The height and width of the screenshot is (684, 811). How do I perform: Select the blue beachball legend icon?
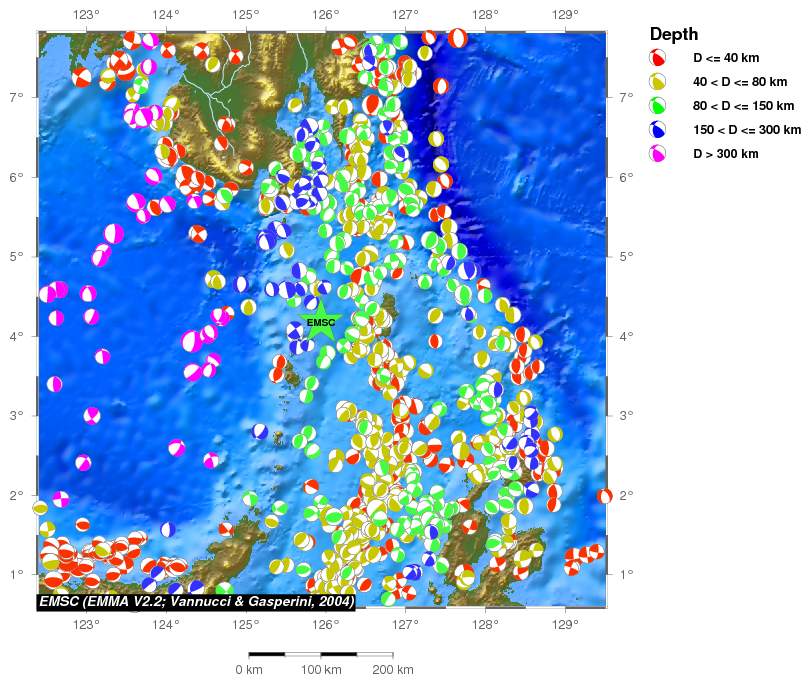658,129
